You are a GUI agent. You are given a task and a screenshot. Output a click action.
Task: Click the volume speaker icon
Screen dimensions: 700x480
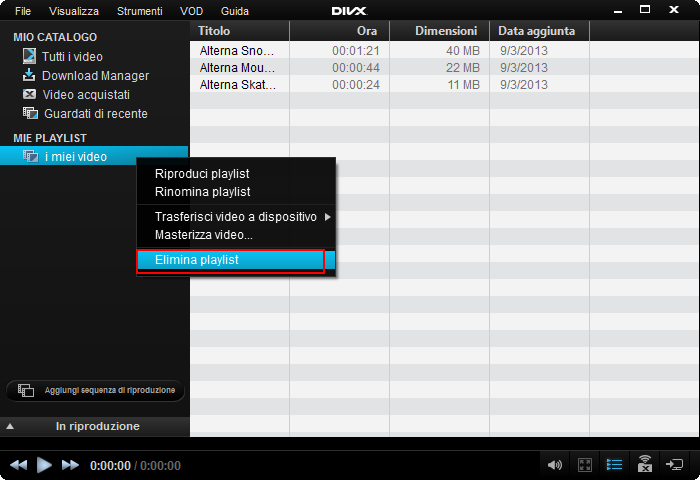tap(554, 465)
